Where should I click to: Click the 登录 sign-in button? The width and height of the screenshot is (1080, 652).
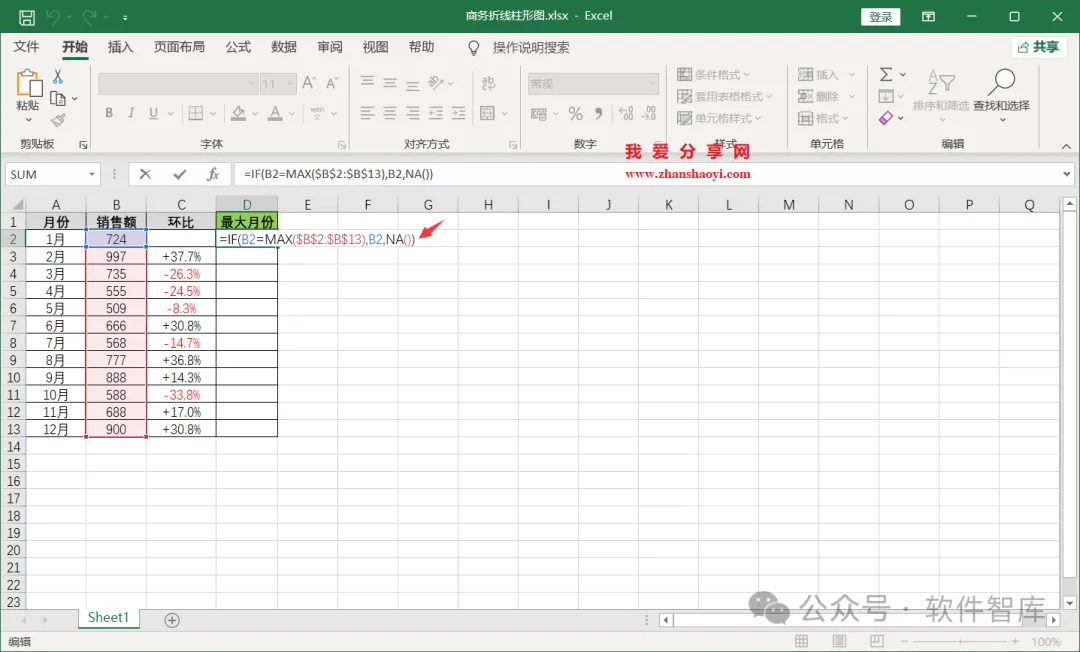(x=880, y=17)
